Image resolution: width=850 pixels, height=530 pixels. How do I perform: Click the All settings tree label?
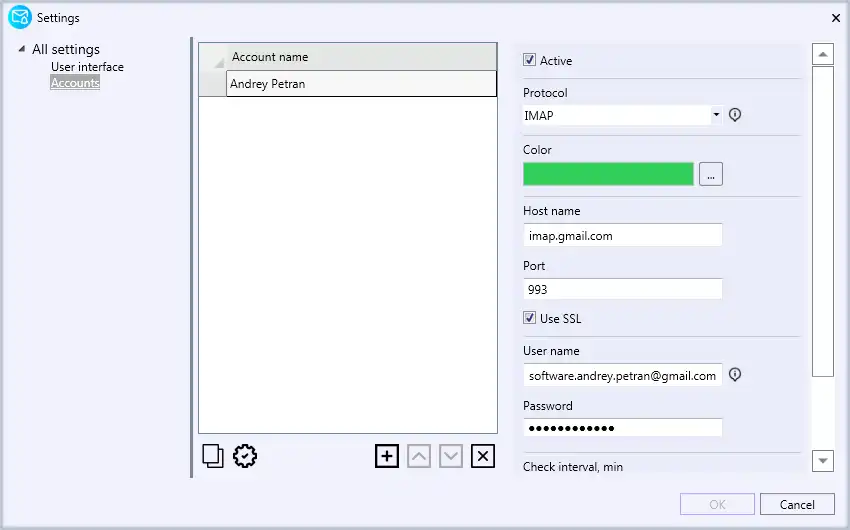tap(66, 49)
